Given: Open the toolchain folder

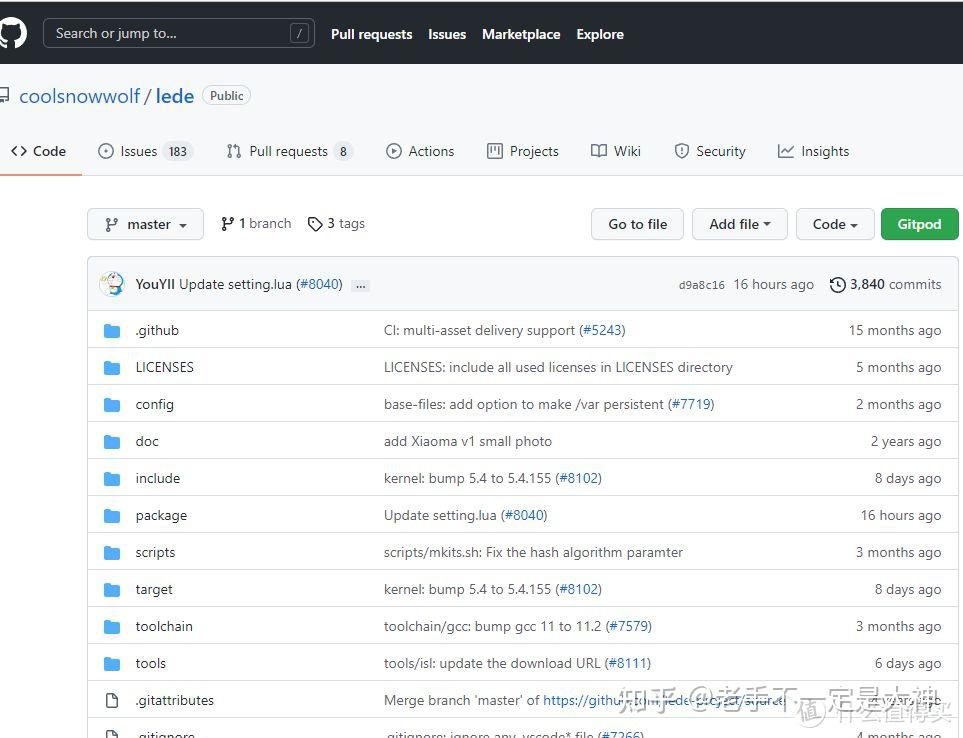Looking at the screenshot, I should [x=164, y=626].
